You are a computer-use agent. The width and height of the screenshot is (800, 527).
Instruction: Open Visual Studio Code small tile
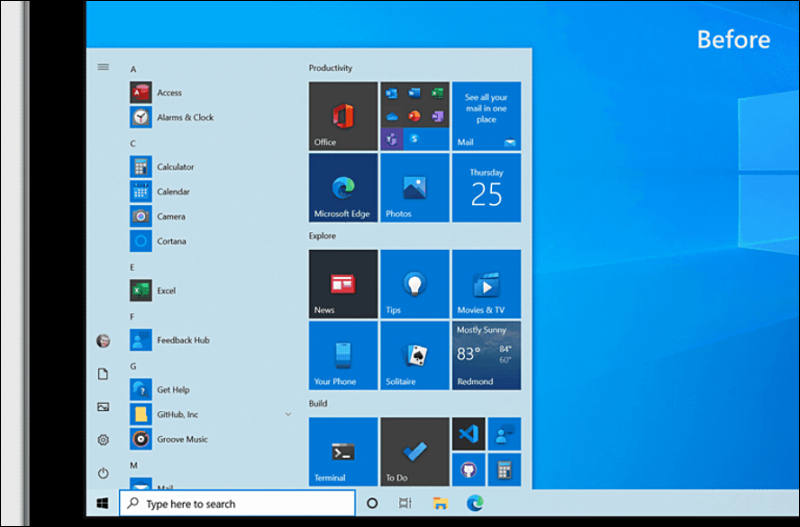click(468, 434)
